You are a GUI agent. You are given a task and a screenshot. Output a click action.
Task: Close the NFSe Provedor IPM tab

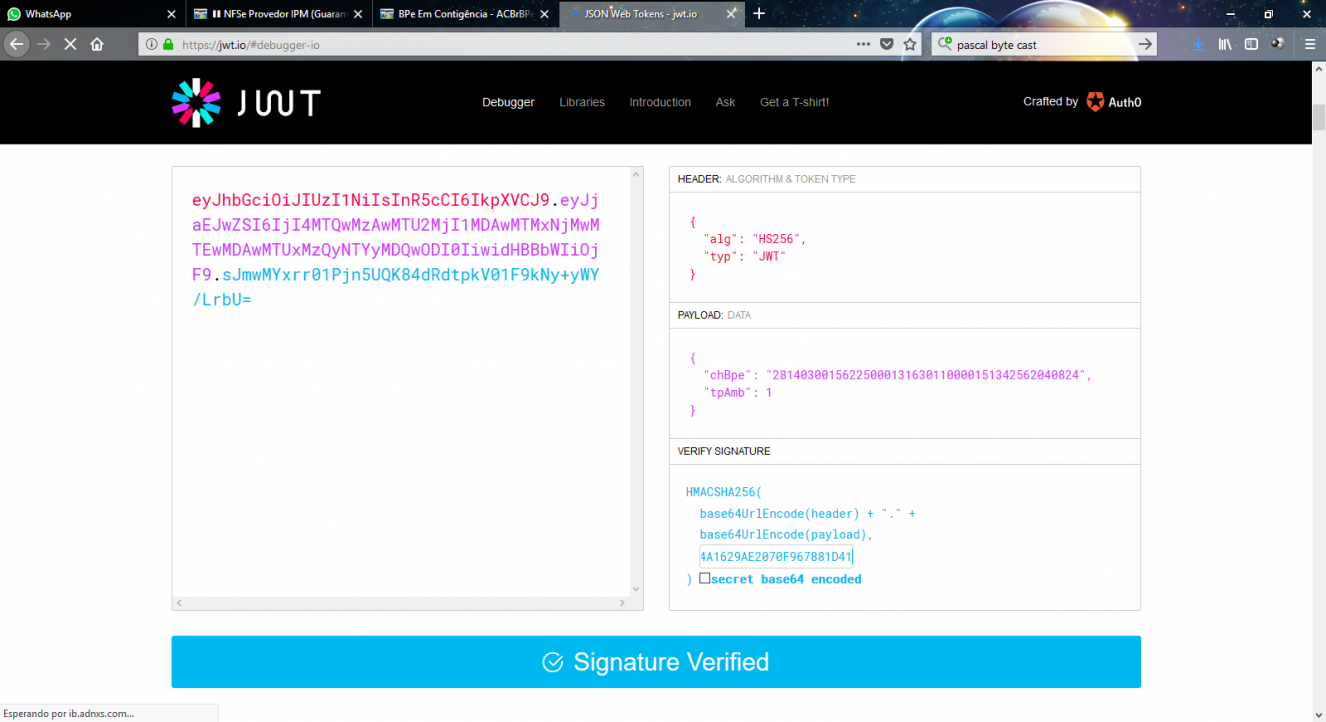coord(358,14)
